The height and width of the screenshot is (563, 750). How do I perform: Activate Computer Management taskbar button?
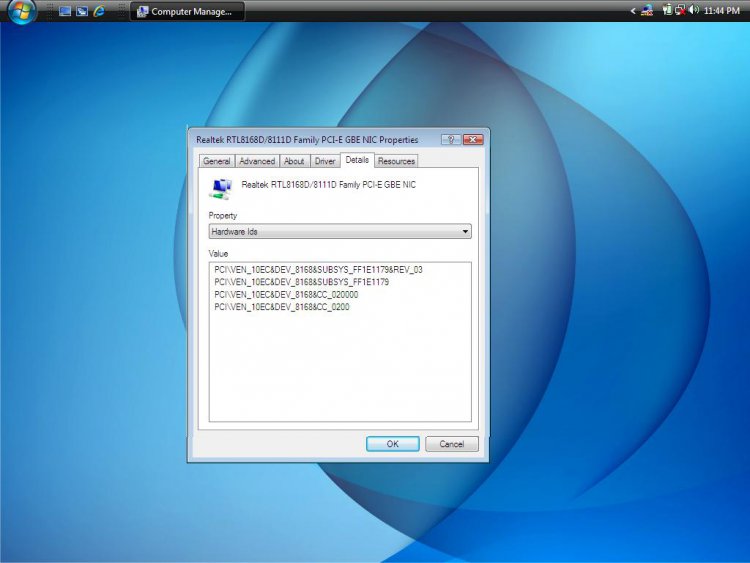tap(187, 11)
